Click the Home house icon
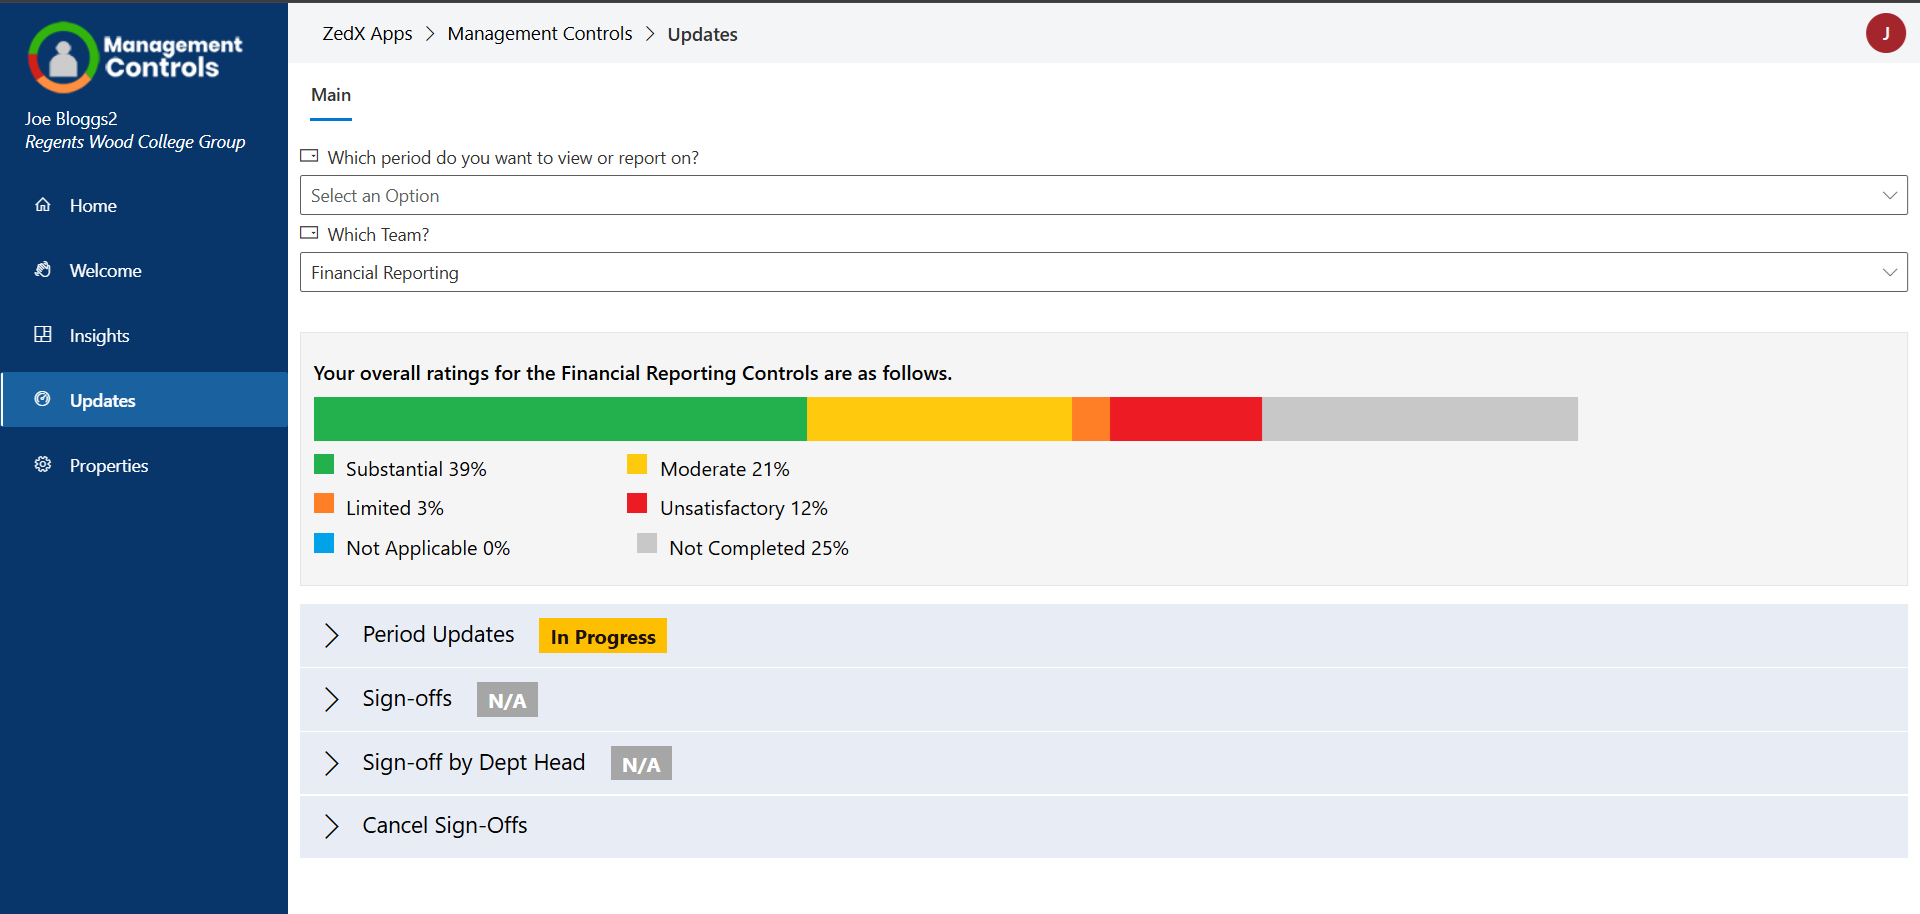Screen dimensions: 1920x914 pyautogui.click(x=43, y=205)
